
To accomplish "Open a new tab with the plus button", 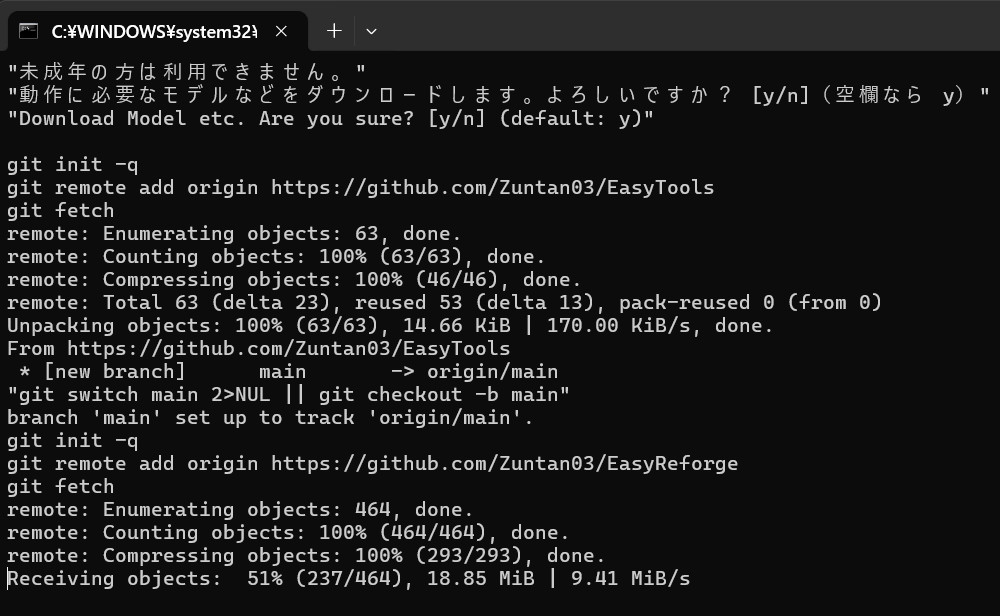I will coord(334,31).
